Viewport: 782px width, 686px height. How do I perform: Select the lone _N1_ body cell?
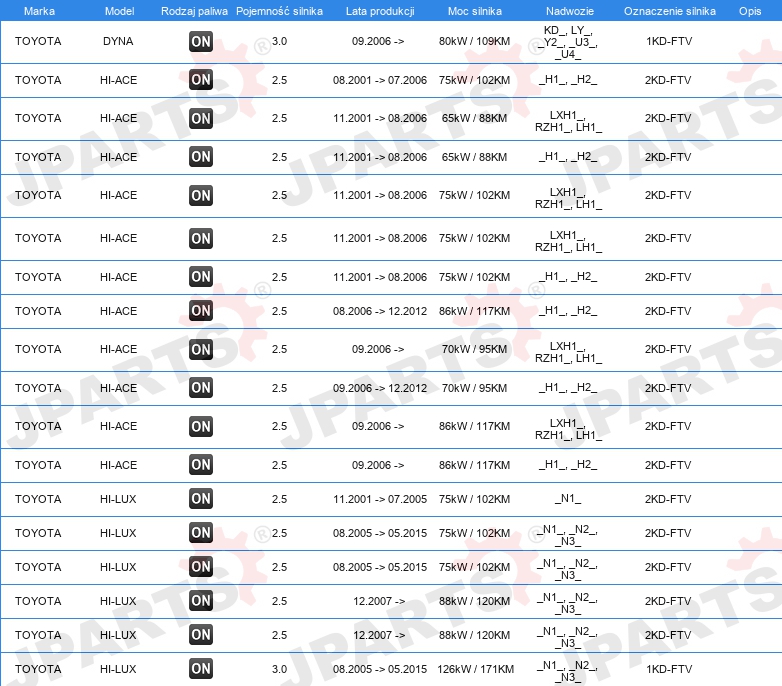click(x=568, y=498)
